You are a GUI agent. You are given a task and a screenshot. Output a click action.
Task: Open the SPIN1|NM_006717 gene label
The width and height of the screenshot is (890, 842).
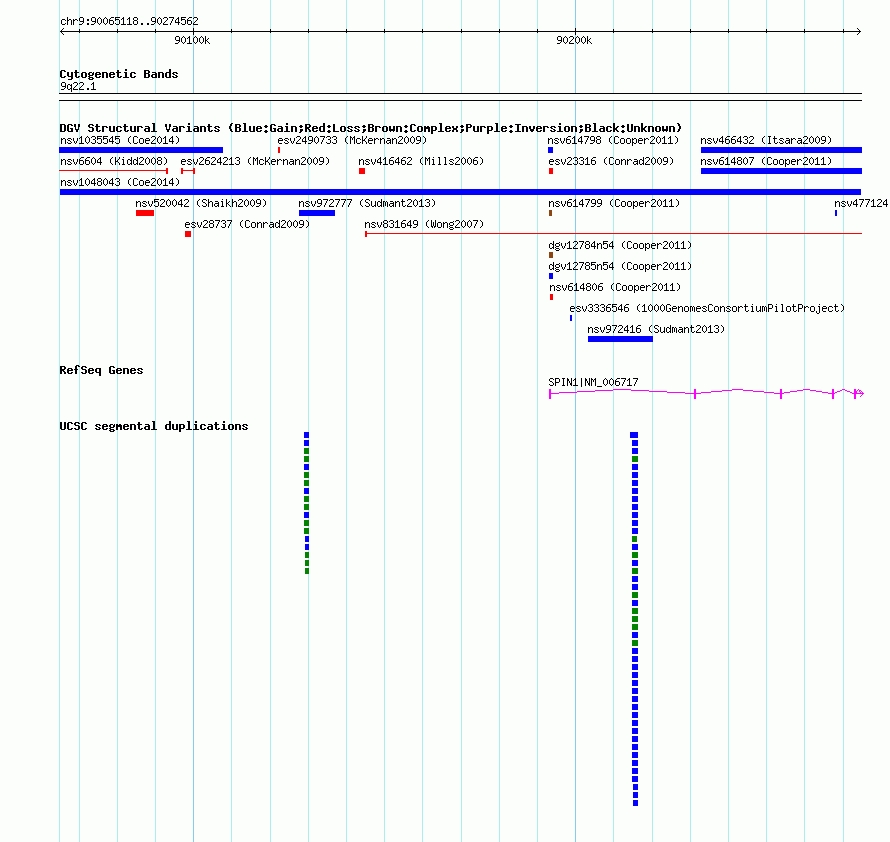coord(593,382)
